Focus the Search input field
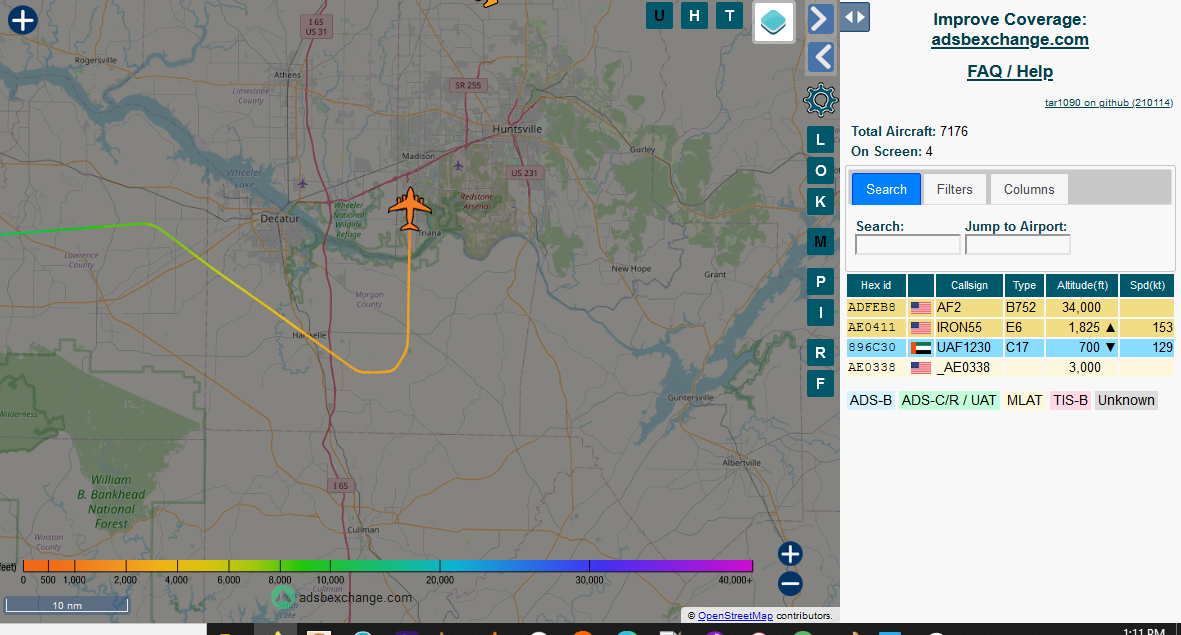1181x635 pixels. (908, 245)
